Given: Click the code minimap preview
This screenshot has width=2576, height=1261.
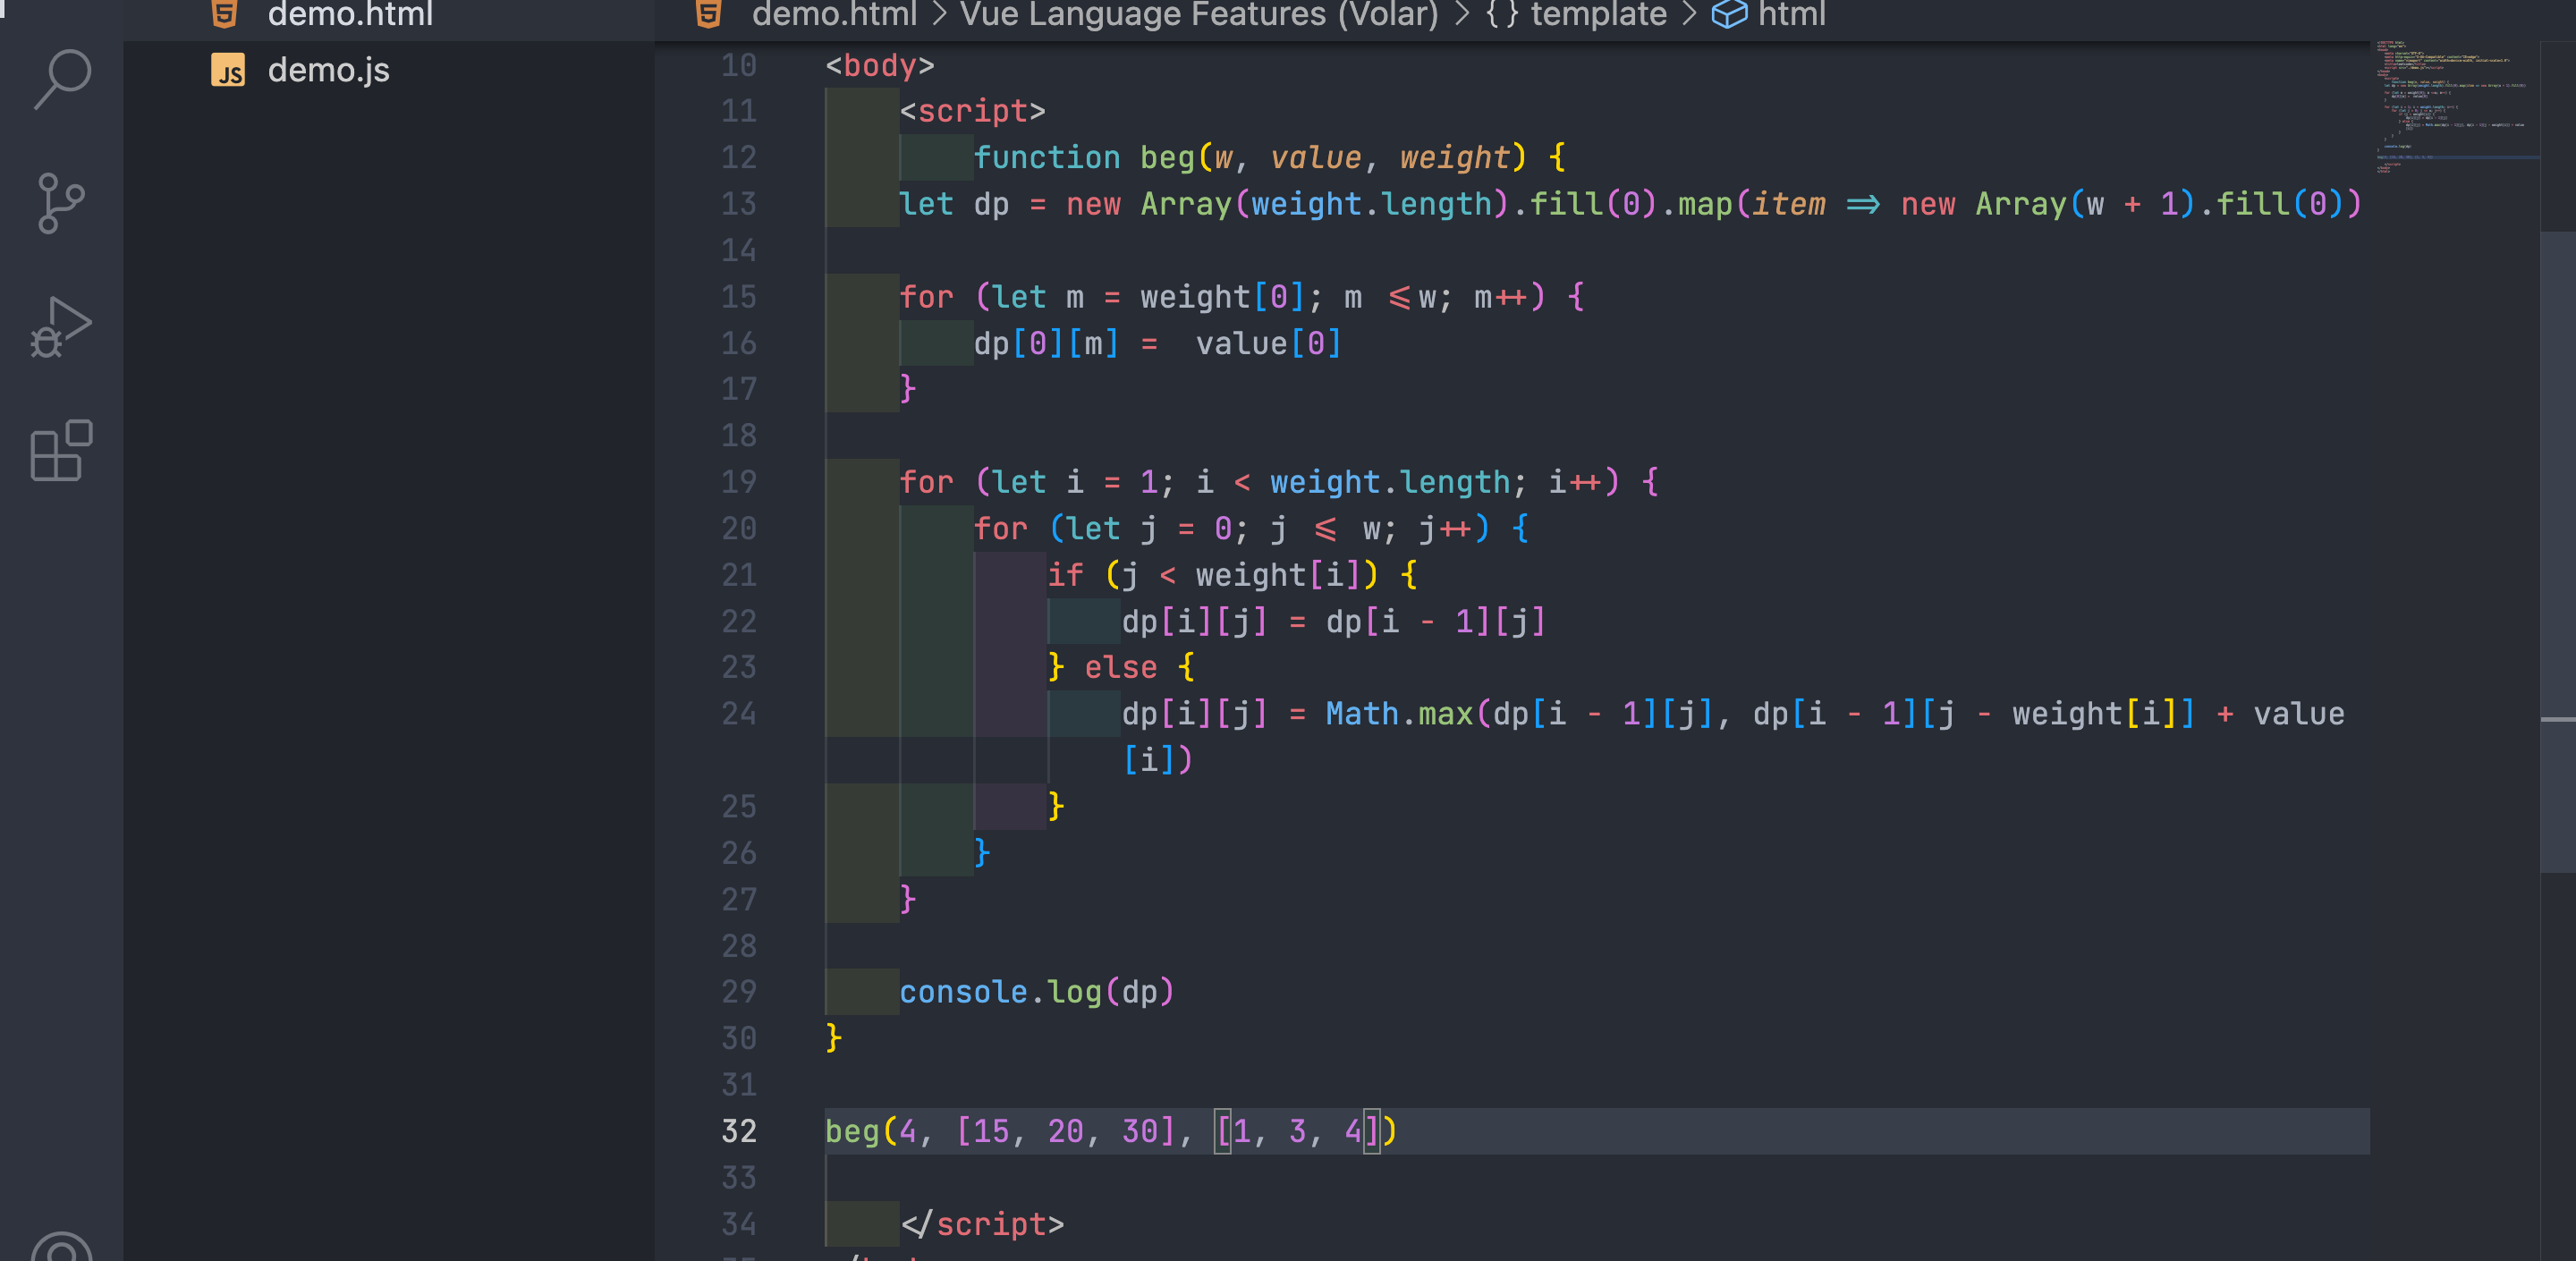Looking at the screenshot, I should pos(2455,105).
